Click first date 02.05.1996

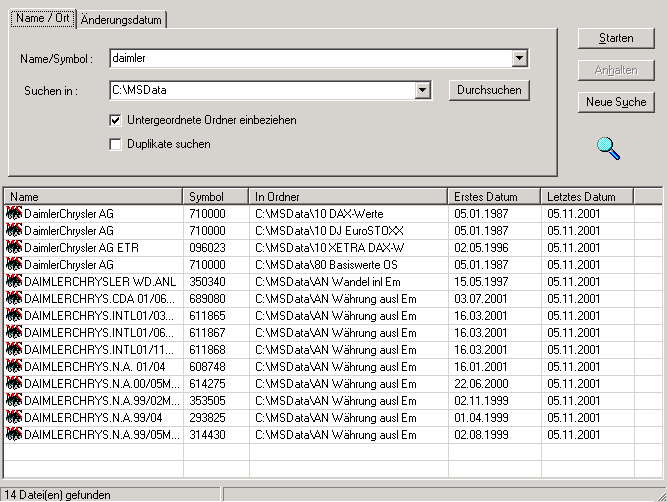tap(481, 248)
